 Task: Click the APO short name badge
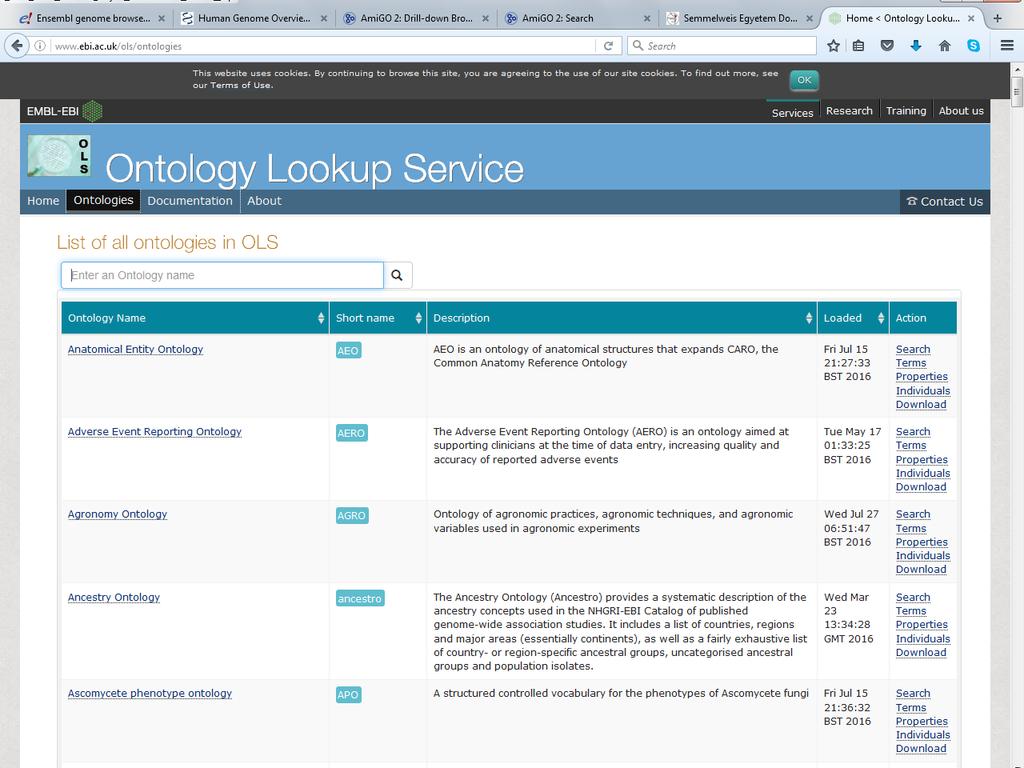pos(348,695)
